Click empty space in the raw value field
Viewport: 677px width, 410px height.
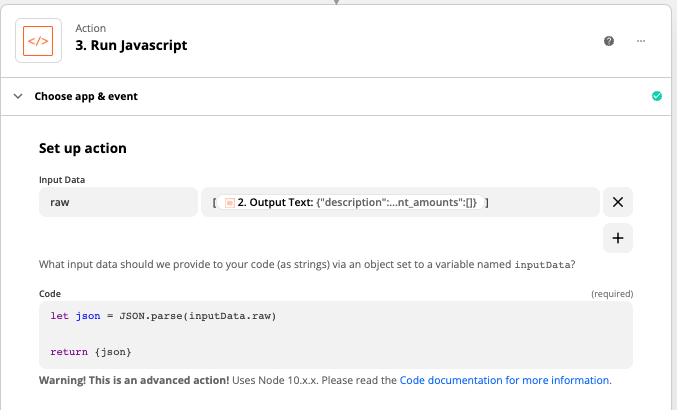[x=543, y=202]
